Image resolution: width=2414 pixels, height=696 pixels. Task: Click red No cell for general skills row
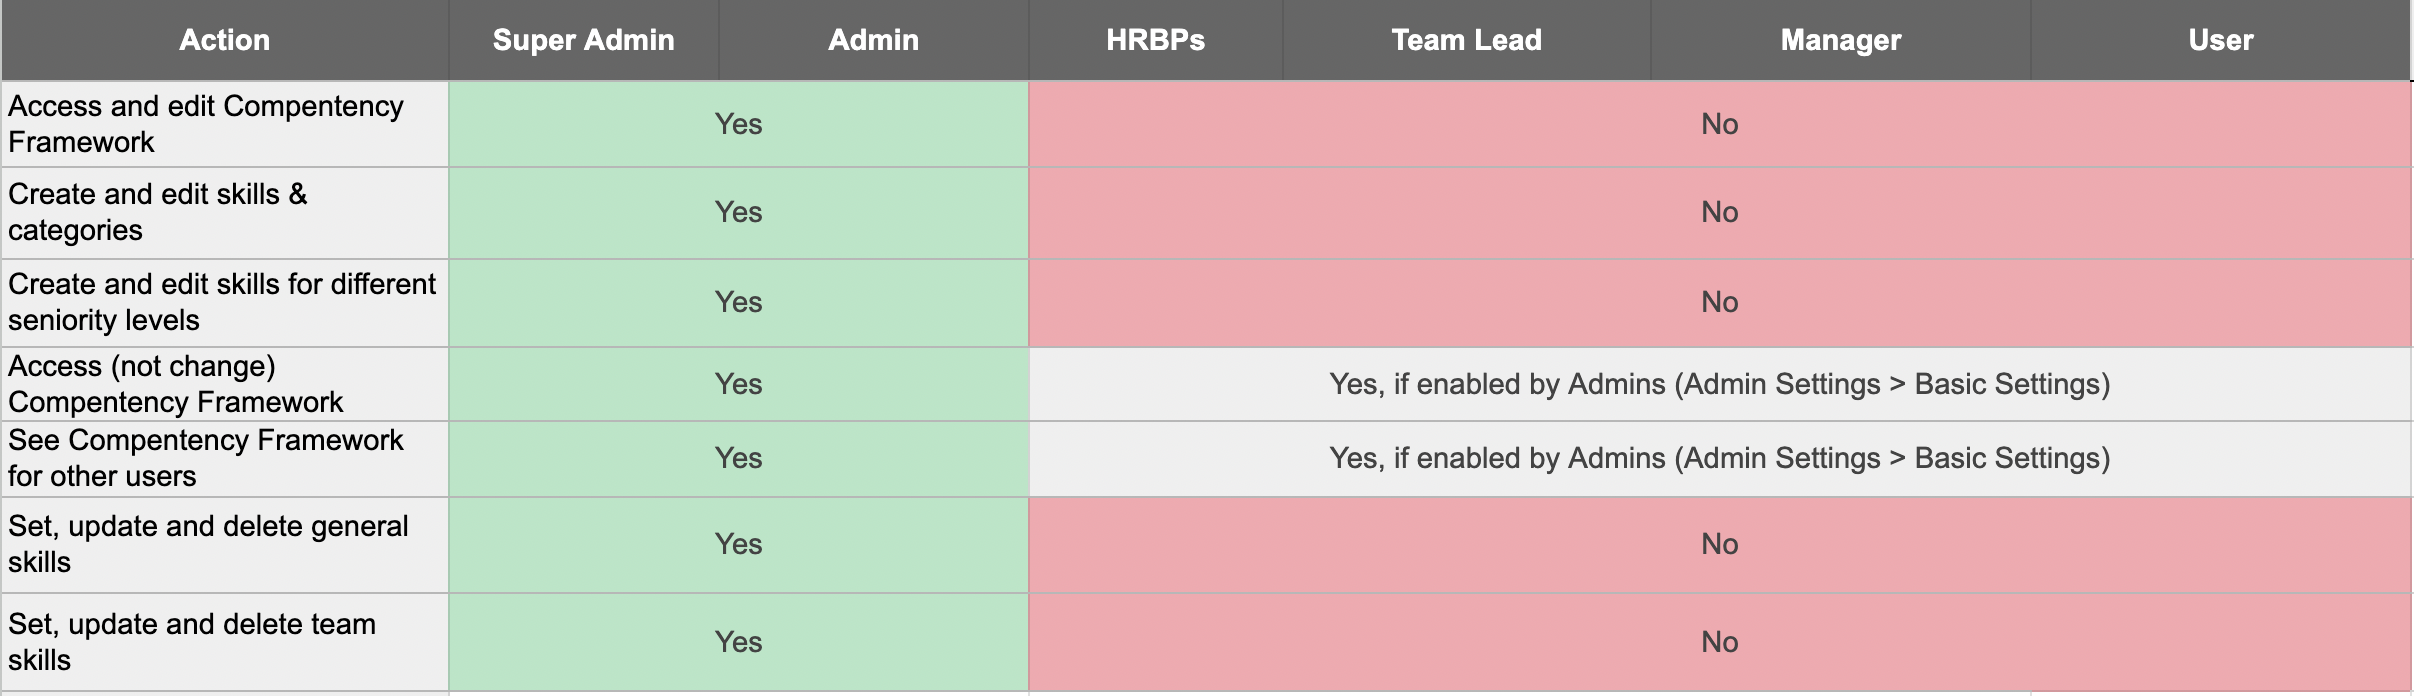pyautogui.click(x=1720, y=545)
